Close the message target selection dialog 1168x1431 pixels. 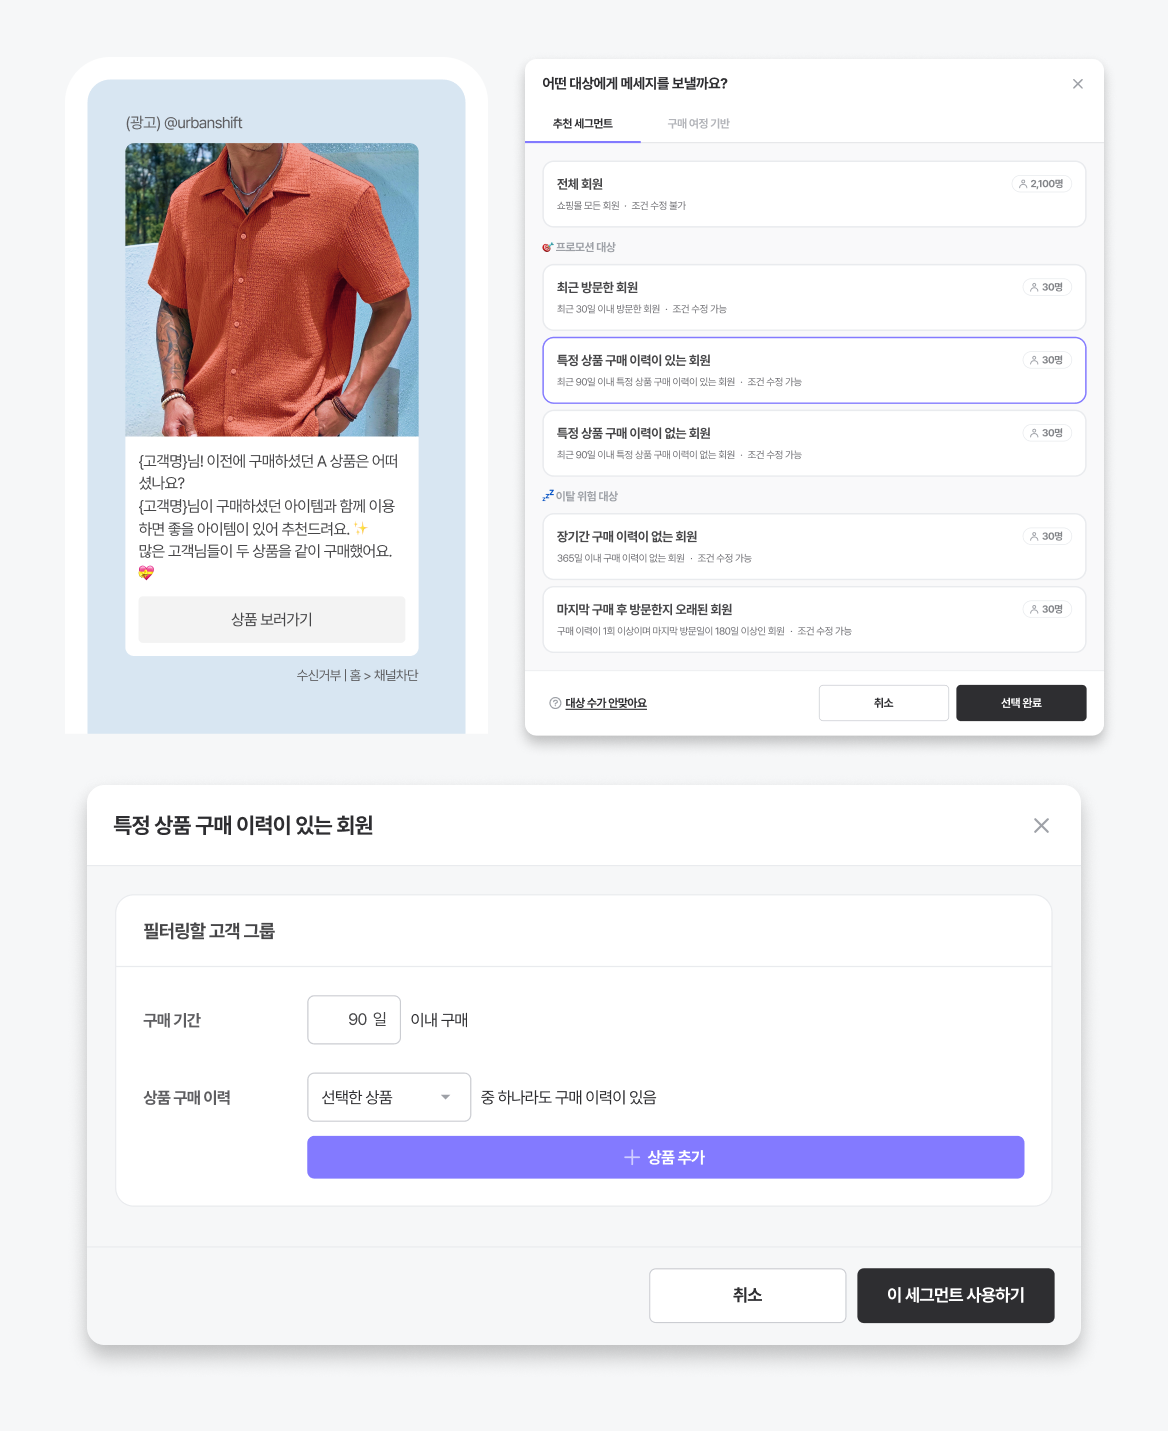1077,84
